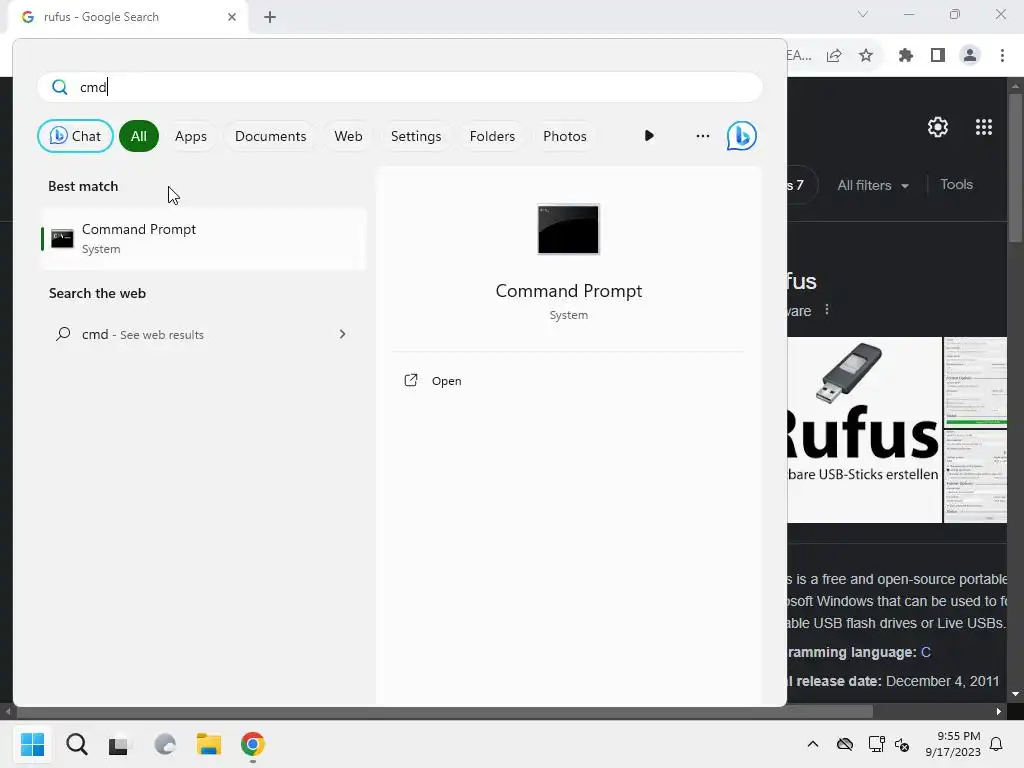Expand the All filters dropdown
The image size is (1024, 768).
tap(872, 185)
